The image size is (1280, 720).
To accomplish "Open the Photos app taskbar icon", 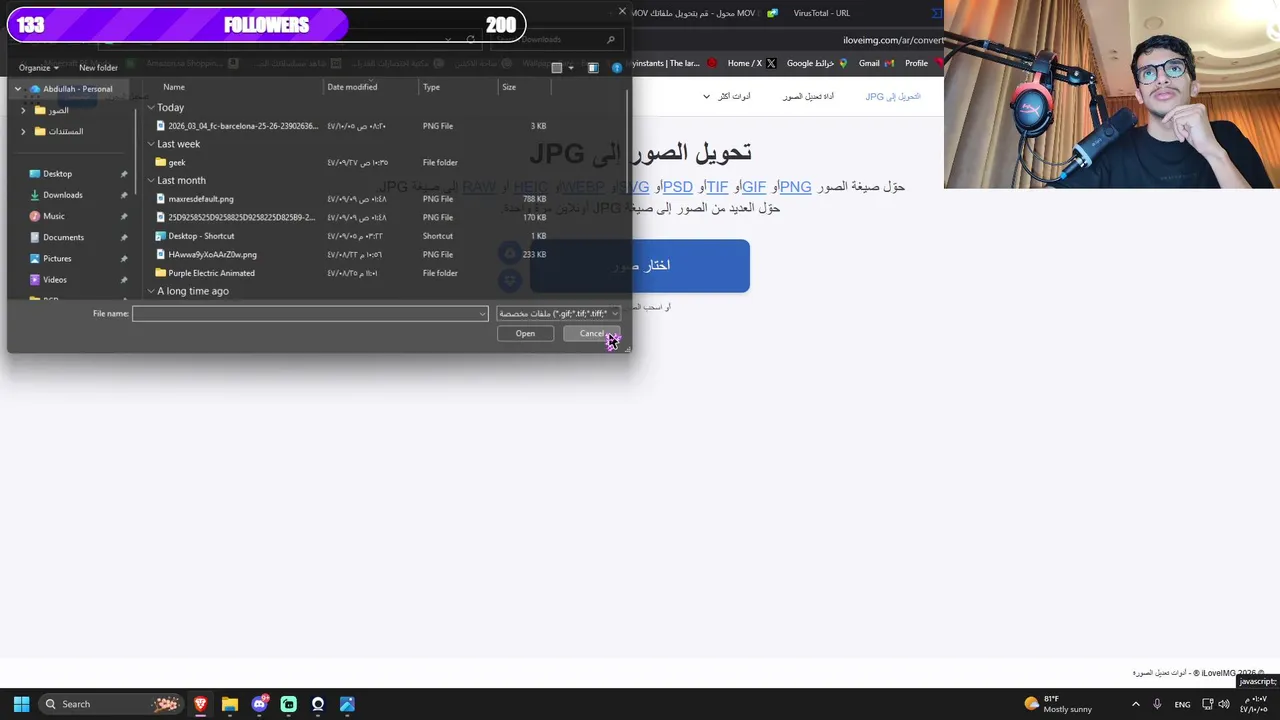I will pyautogui.click(x=347, y=704).
